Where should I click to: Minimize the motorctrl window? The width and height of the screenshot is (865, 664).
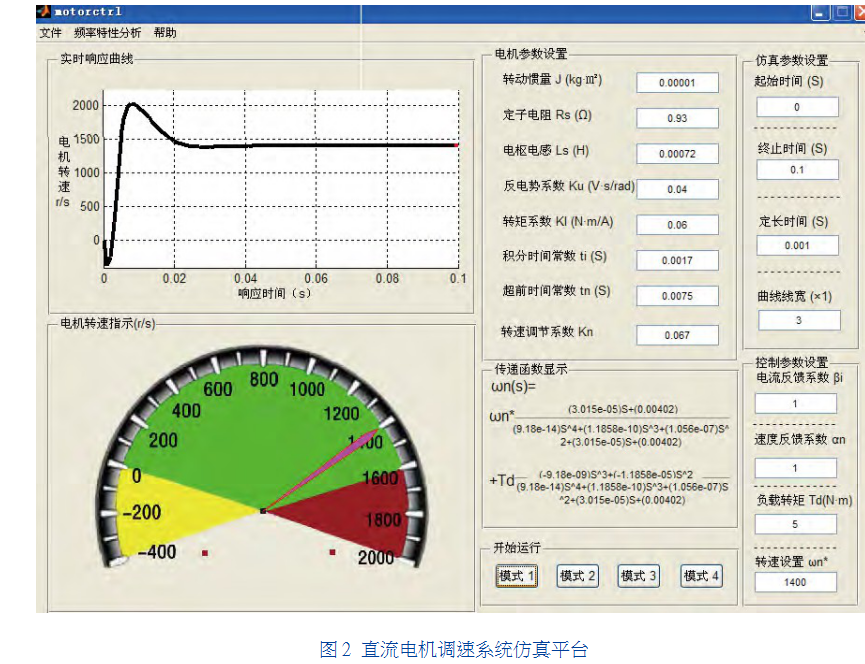pos(819,12)
